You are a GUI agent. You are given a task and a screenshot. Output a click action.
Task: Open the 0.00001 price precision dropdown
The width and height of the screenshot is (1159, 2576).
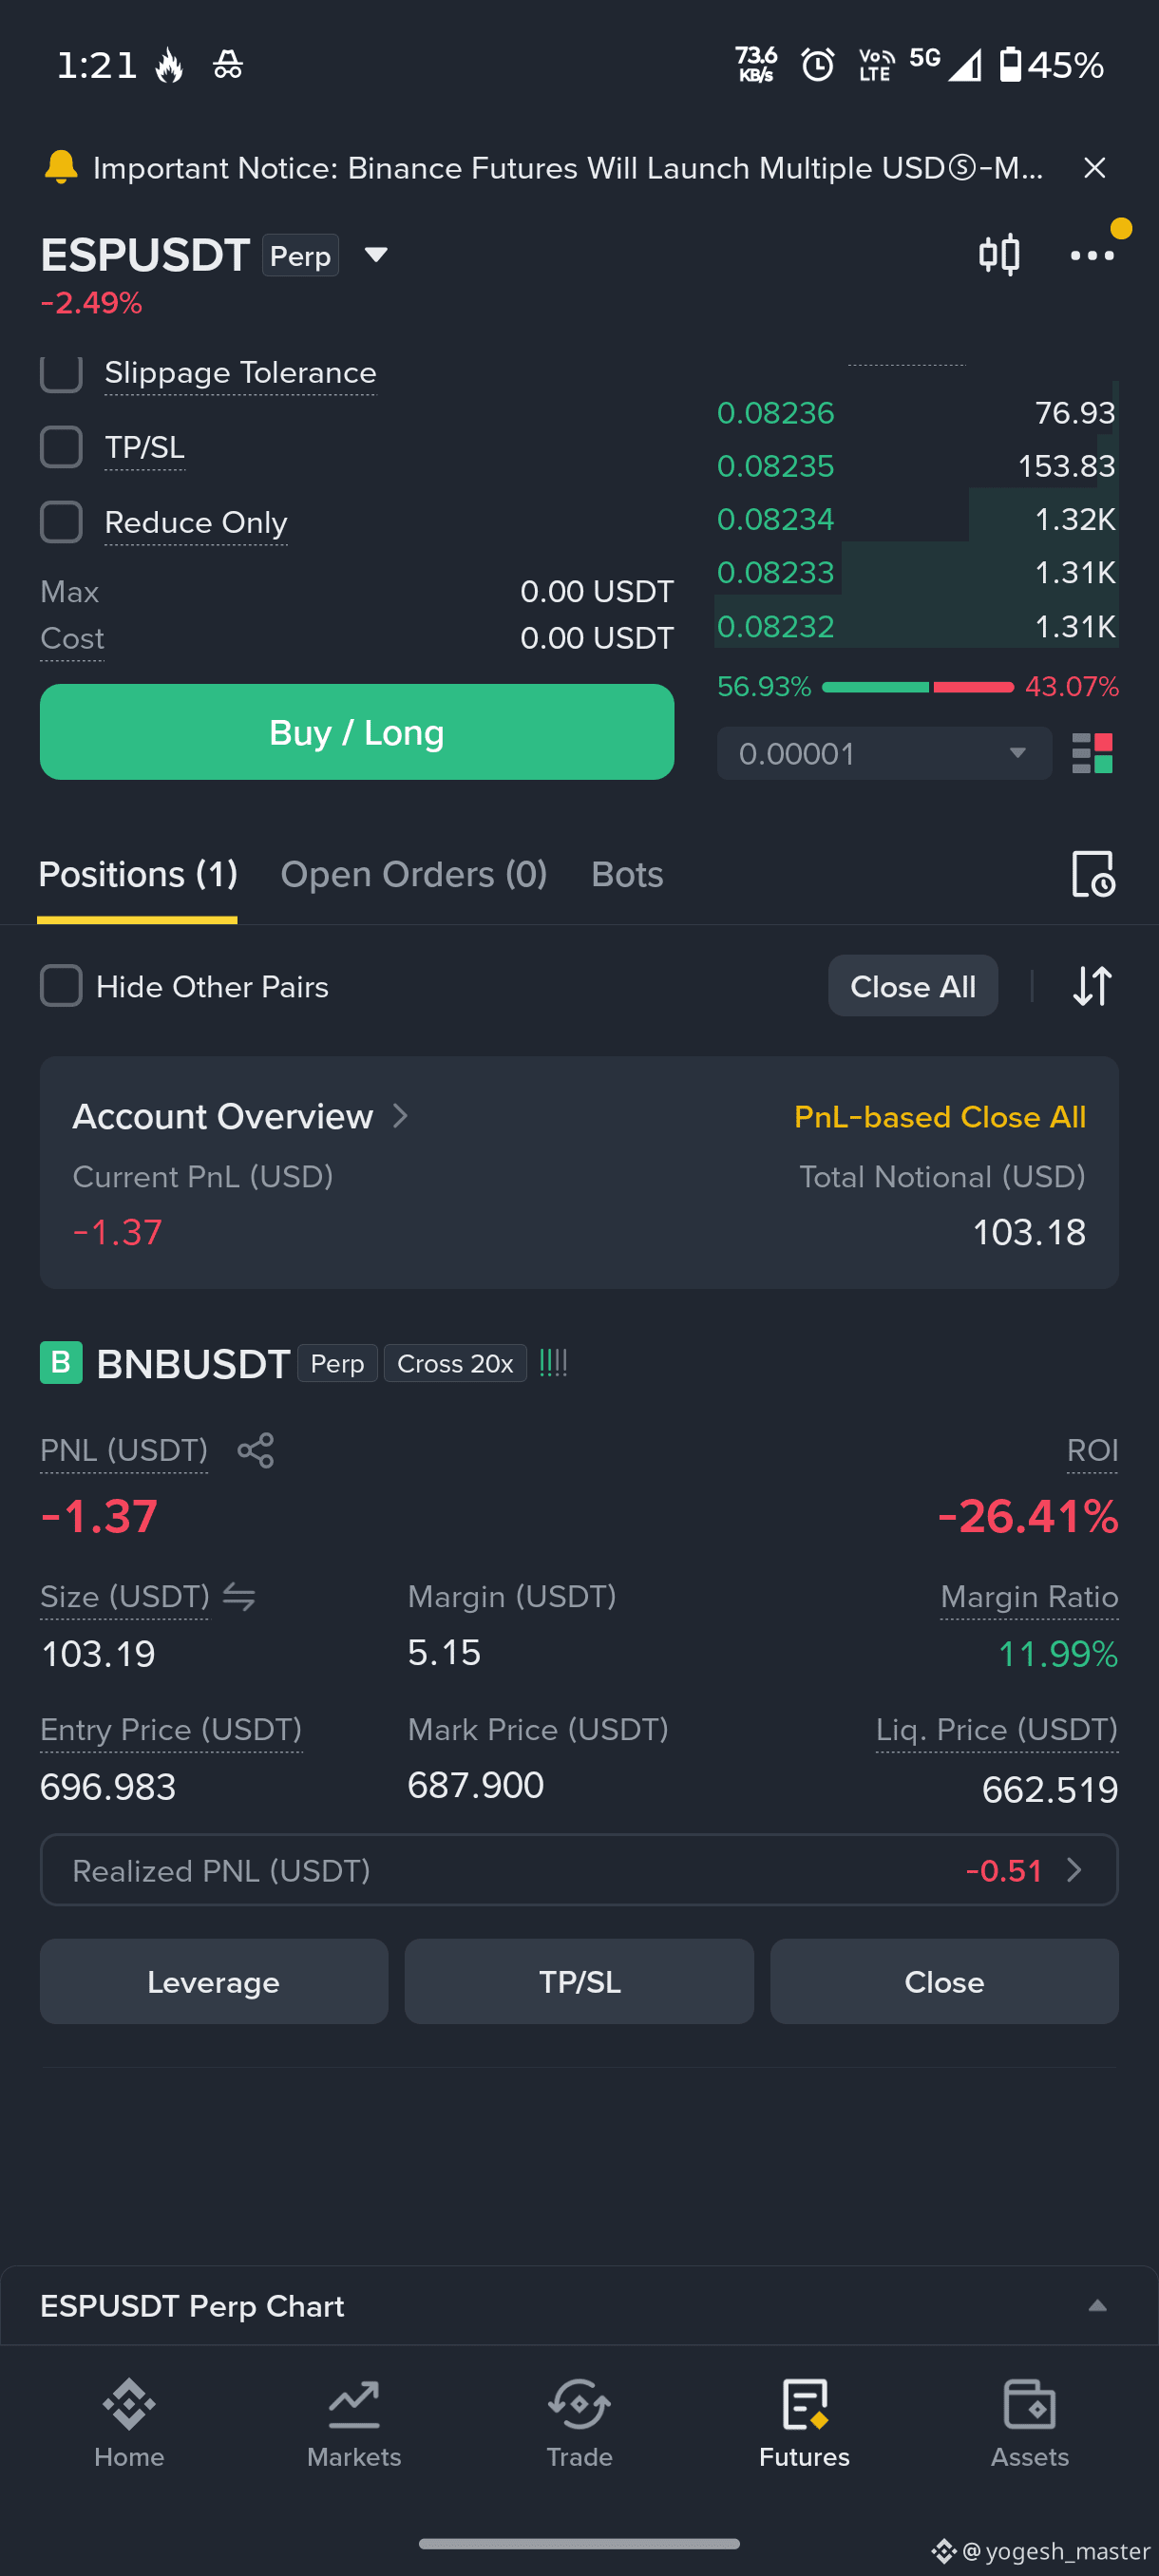[x=884, y=753]
